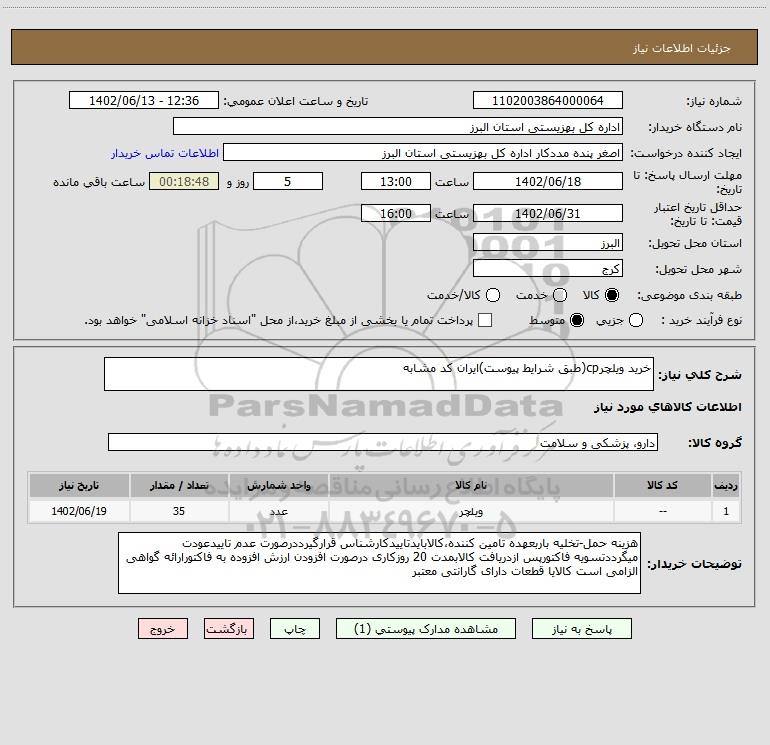This screenshot has width=770, height=745.
Task: Choose جزیی purchase process type
Action: (x=635, y=320)
